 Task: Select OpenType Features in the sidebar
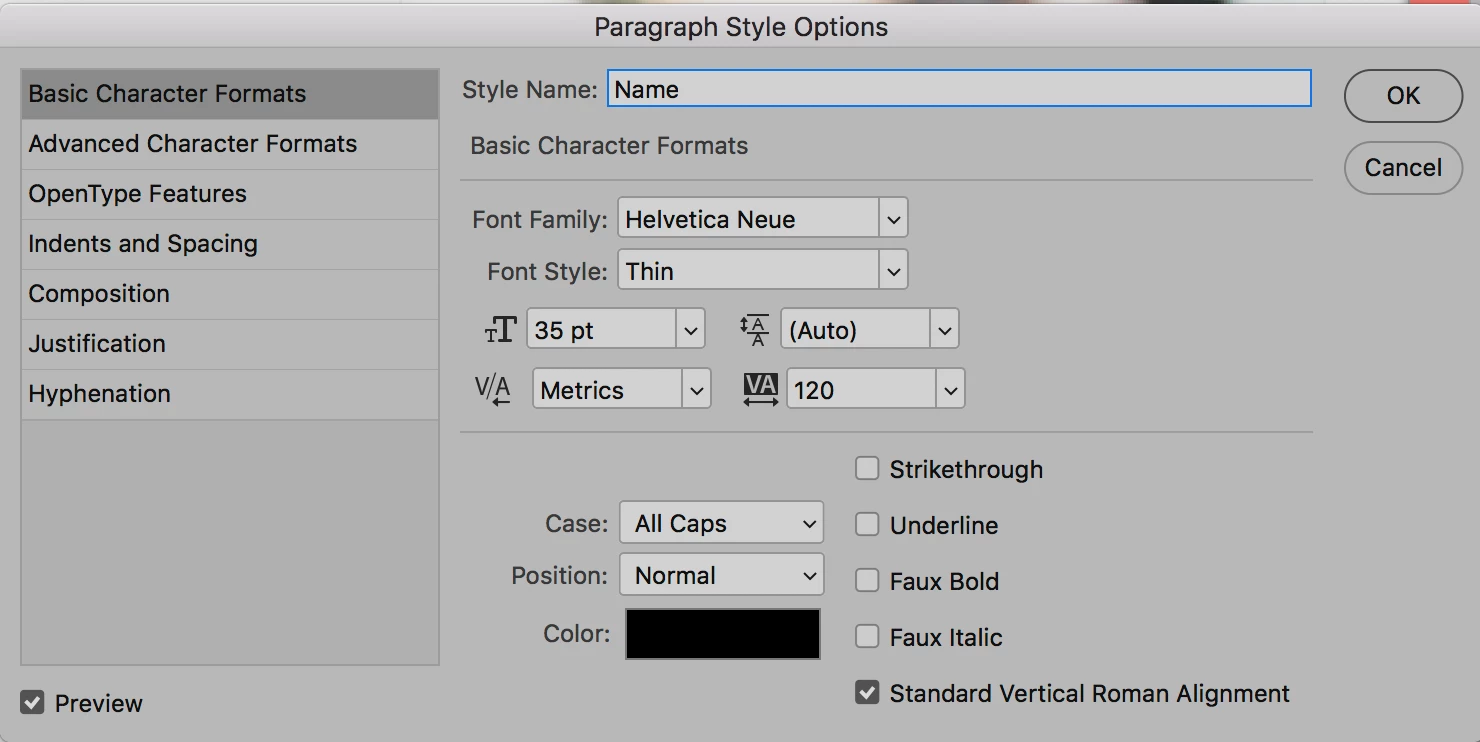tap(137, 194)
